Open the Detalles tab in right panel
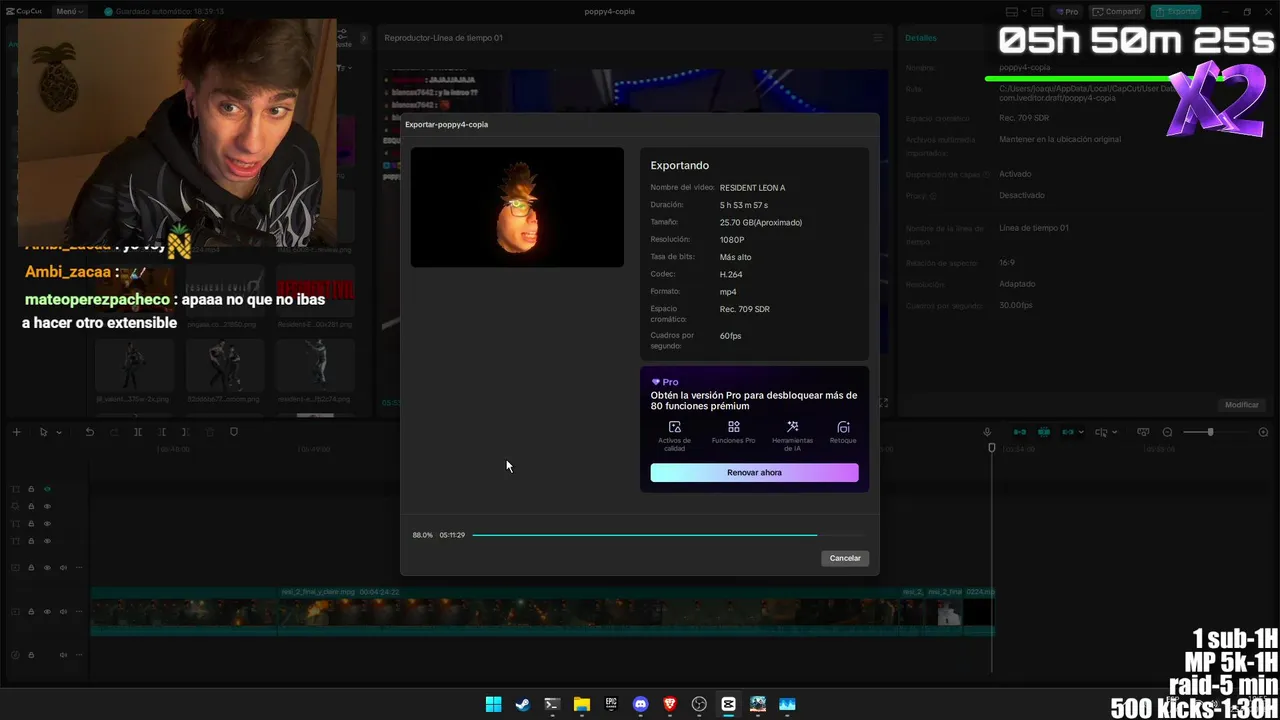This screenshot has width=1280, height=720. pyautogui.click(x=921, y=38)
